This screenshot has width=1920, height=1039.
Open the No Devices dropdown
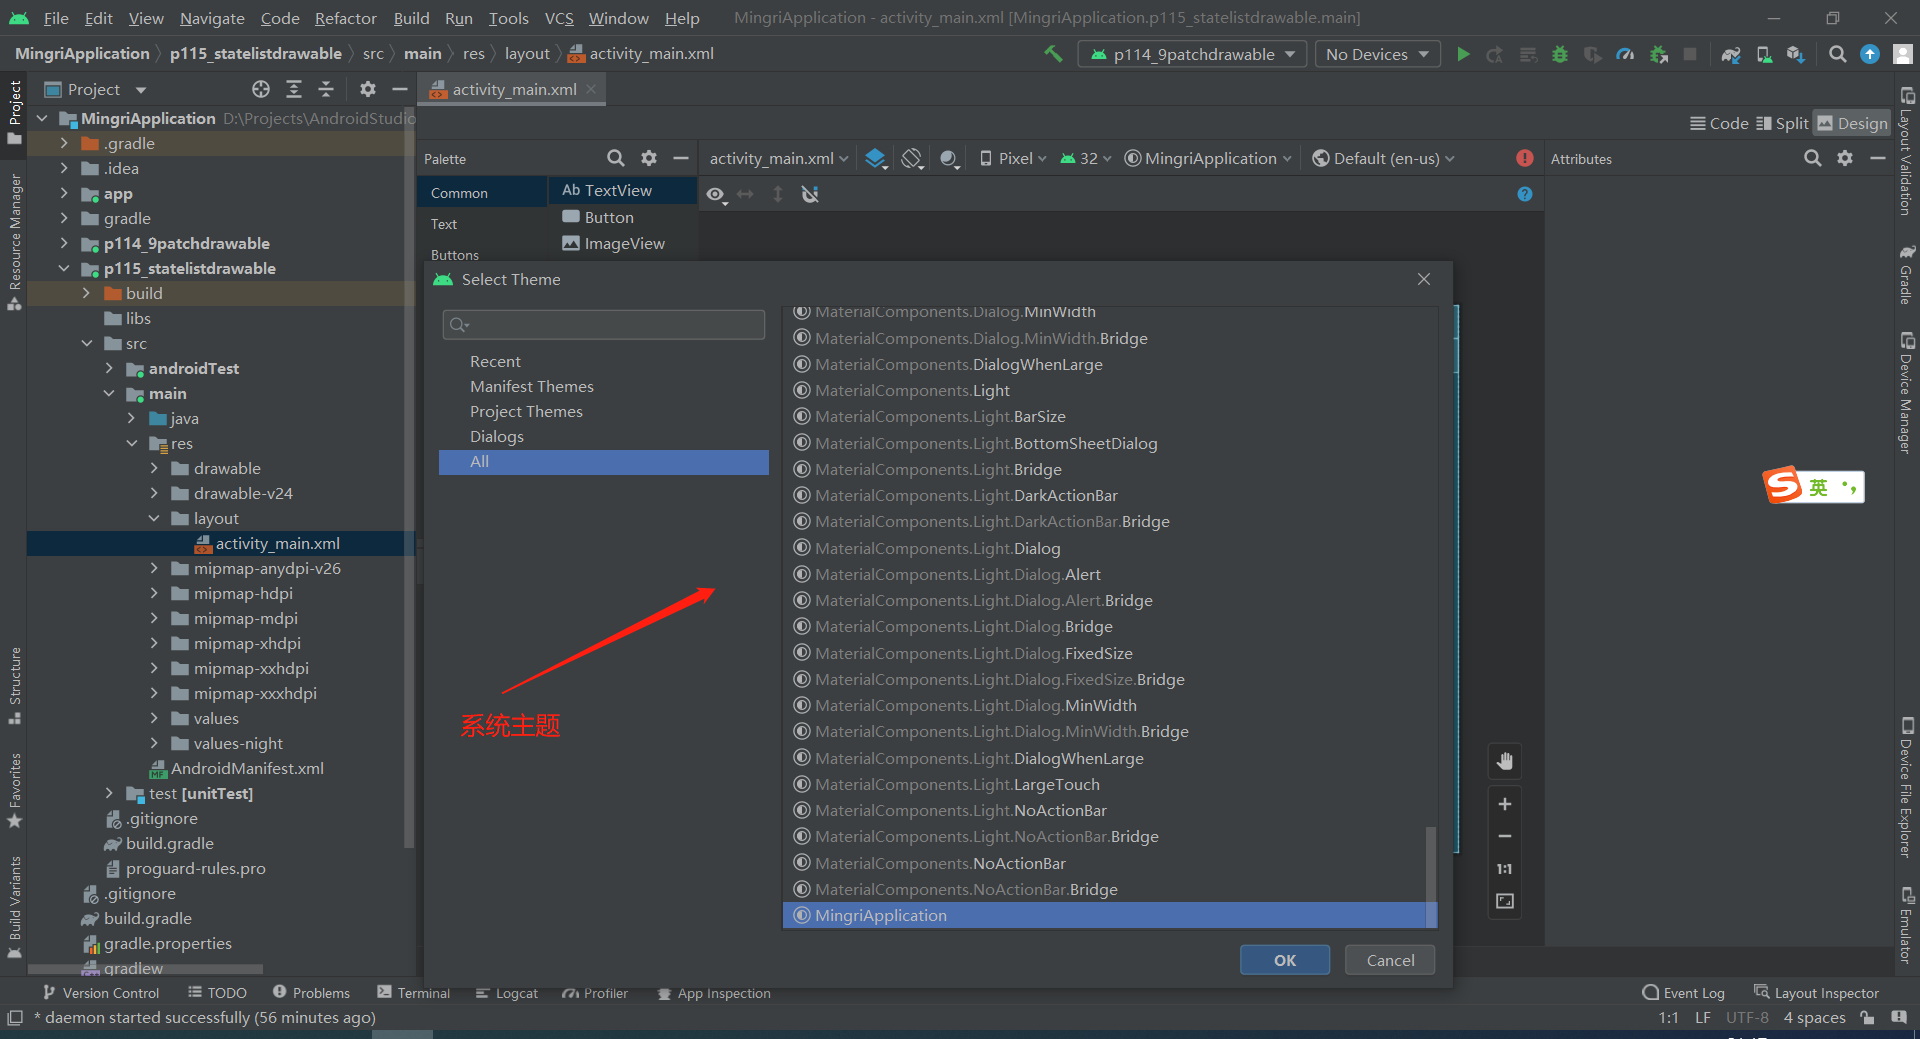(x=1377, y=54)
